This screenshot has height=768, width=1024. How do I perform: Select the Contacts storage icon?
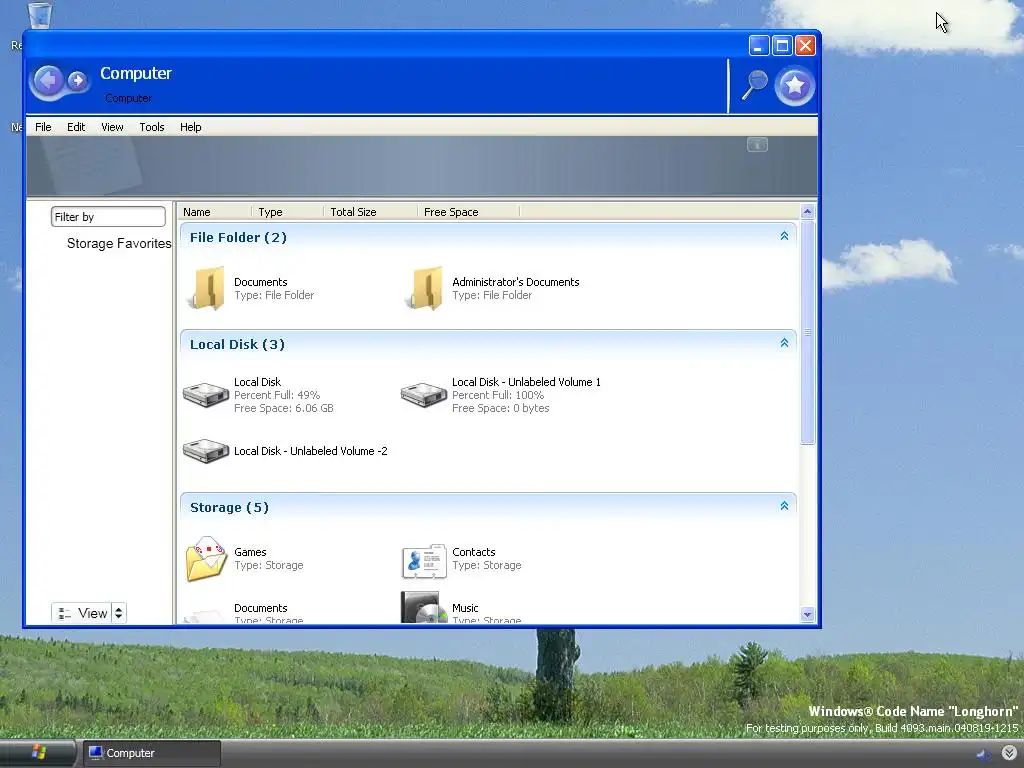click(x=424, y=561)
